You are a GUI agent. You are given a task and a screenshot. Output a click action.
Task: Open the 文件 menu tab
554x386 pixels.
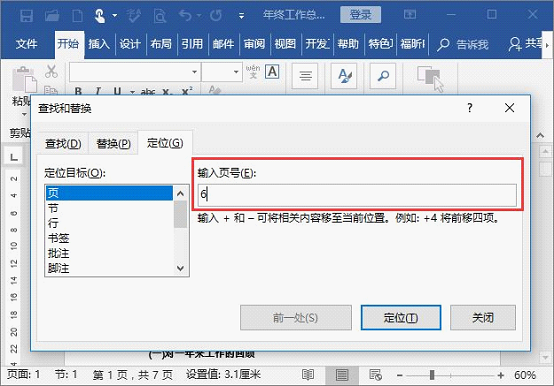click(26, 44)
